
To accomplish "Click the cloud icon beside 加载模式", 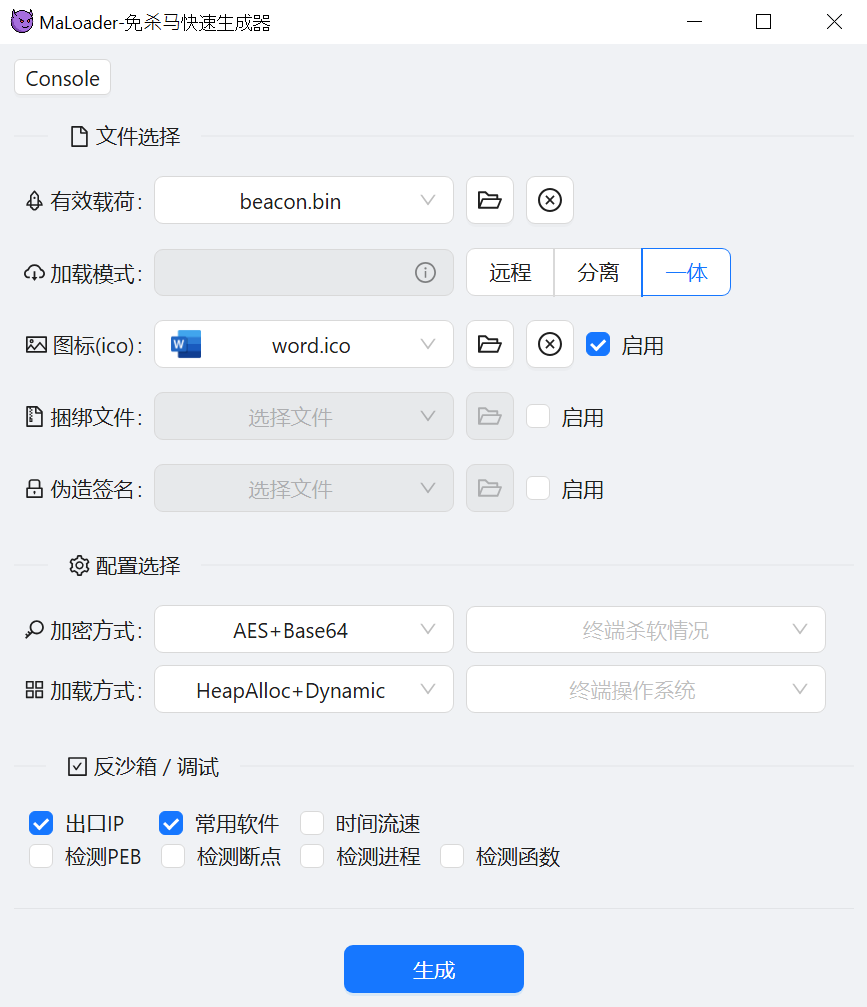I will pyautogui.click(x=34, y=273).
